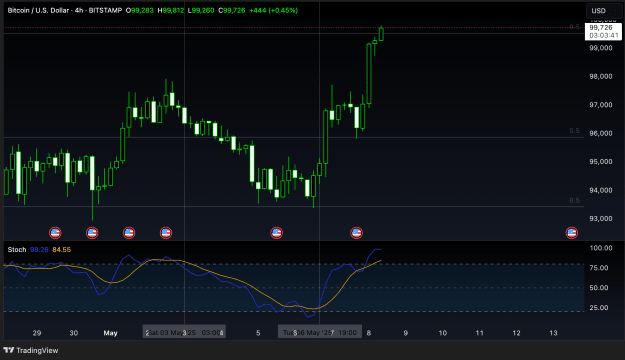The width and height of the screenshot is (625, 360).
Task: Click the change value +444 (+0.45%)
Action: tap(273, 10)
